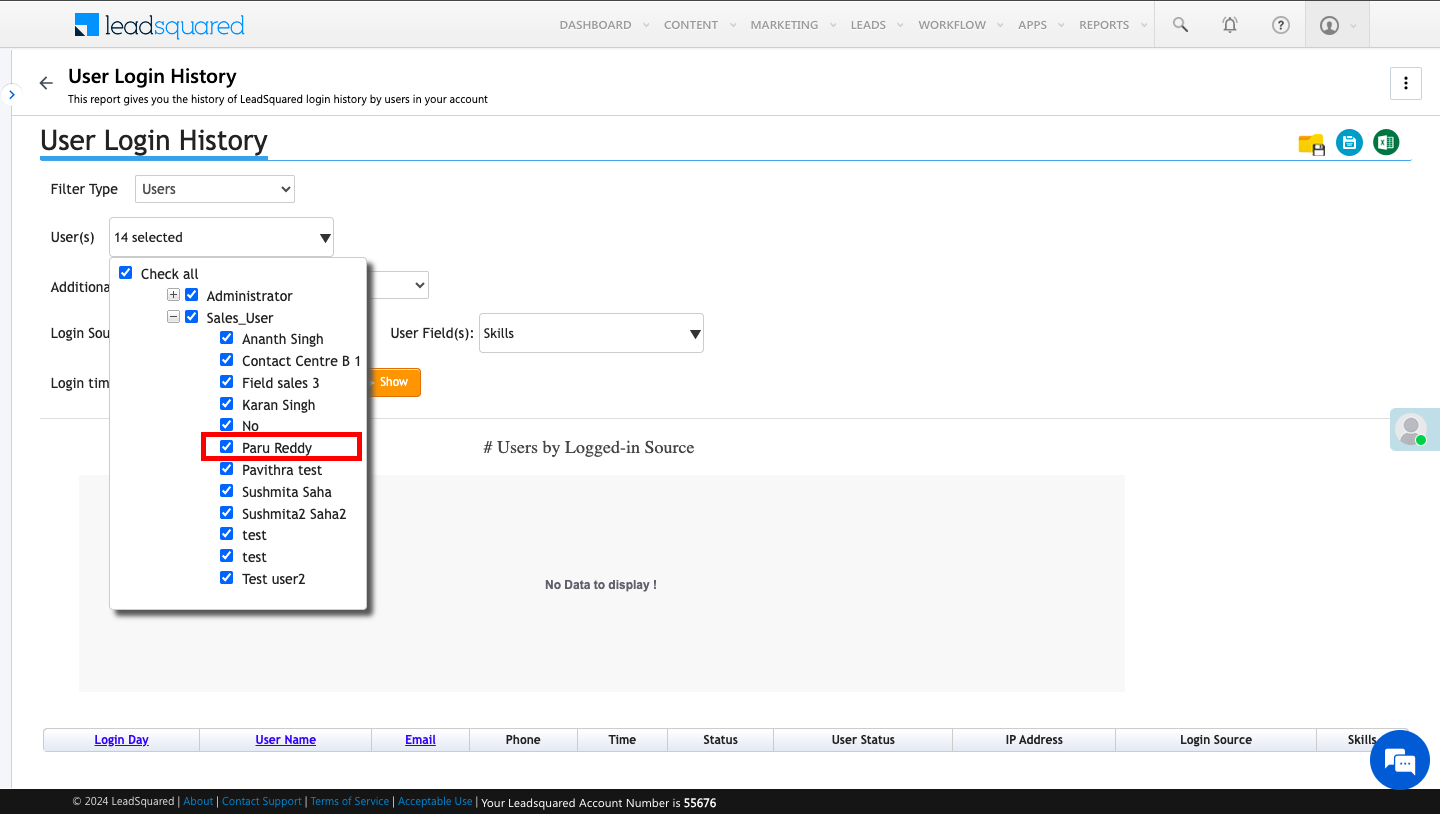The image size is (1440, 814).
Task: Open the Dashboard menu
Action: coord(595,25)
